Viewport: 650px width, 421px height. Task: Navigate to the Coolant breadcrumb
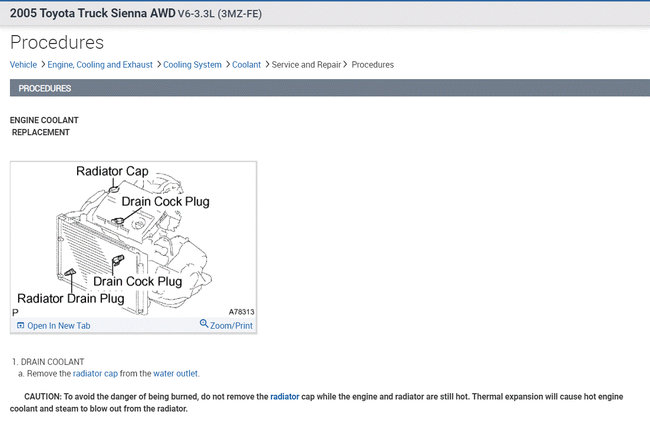246,65
